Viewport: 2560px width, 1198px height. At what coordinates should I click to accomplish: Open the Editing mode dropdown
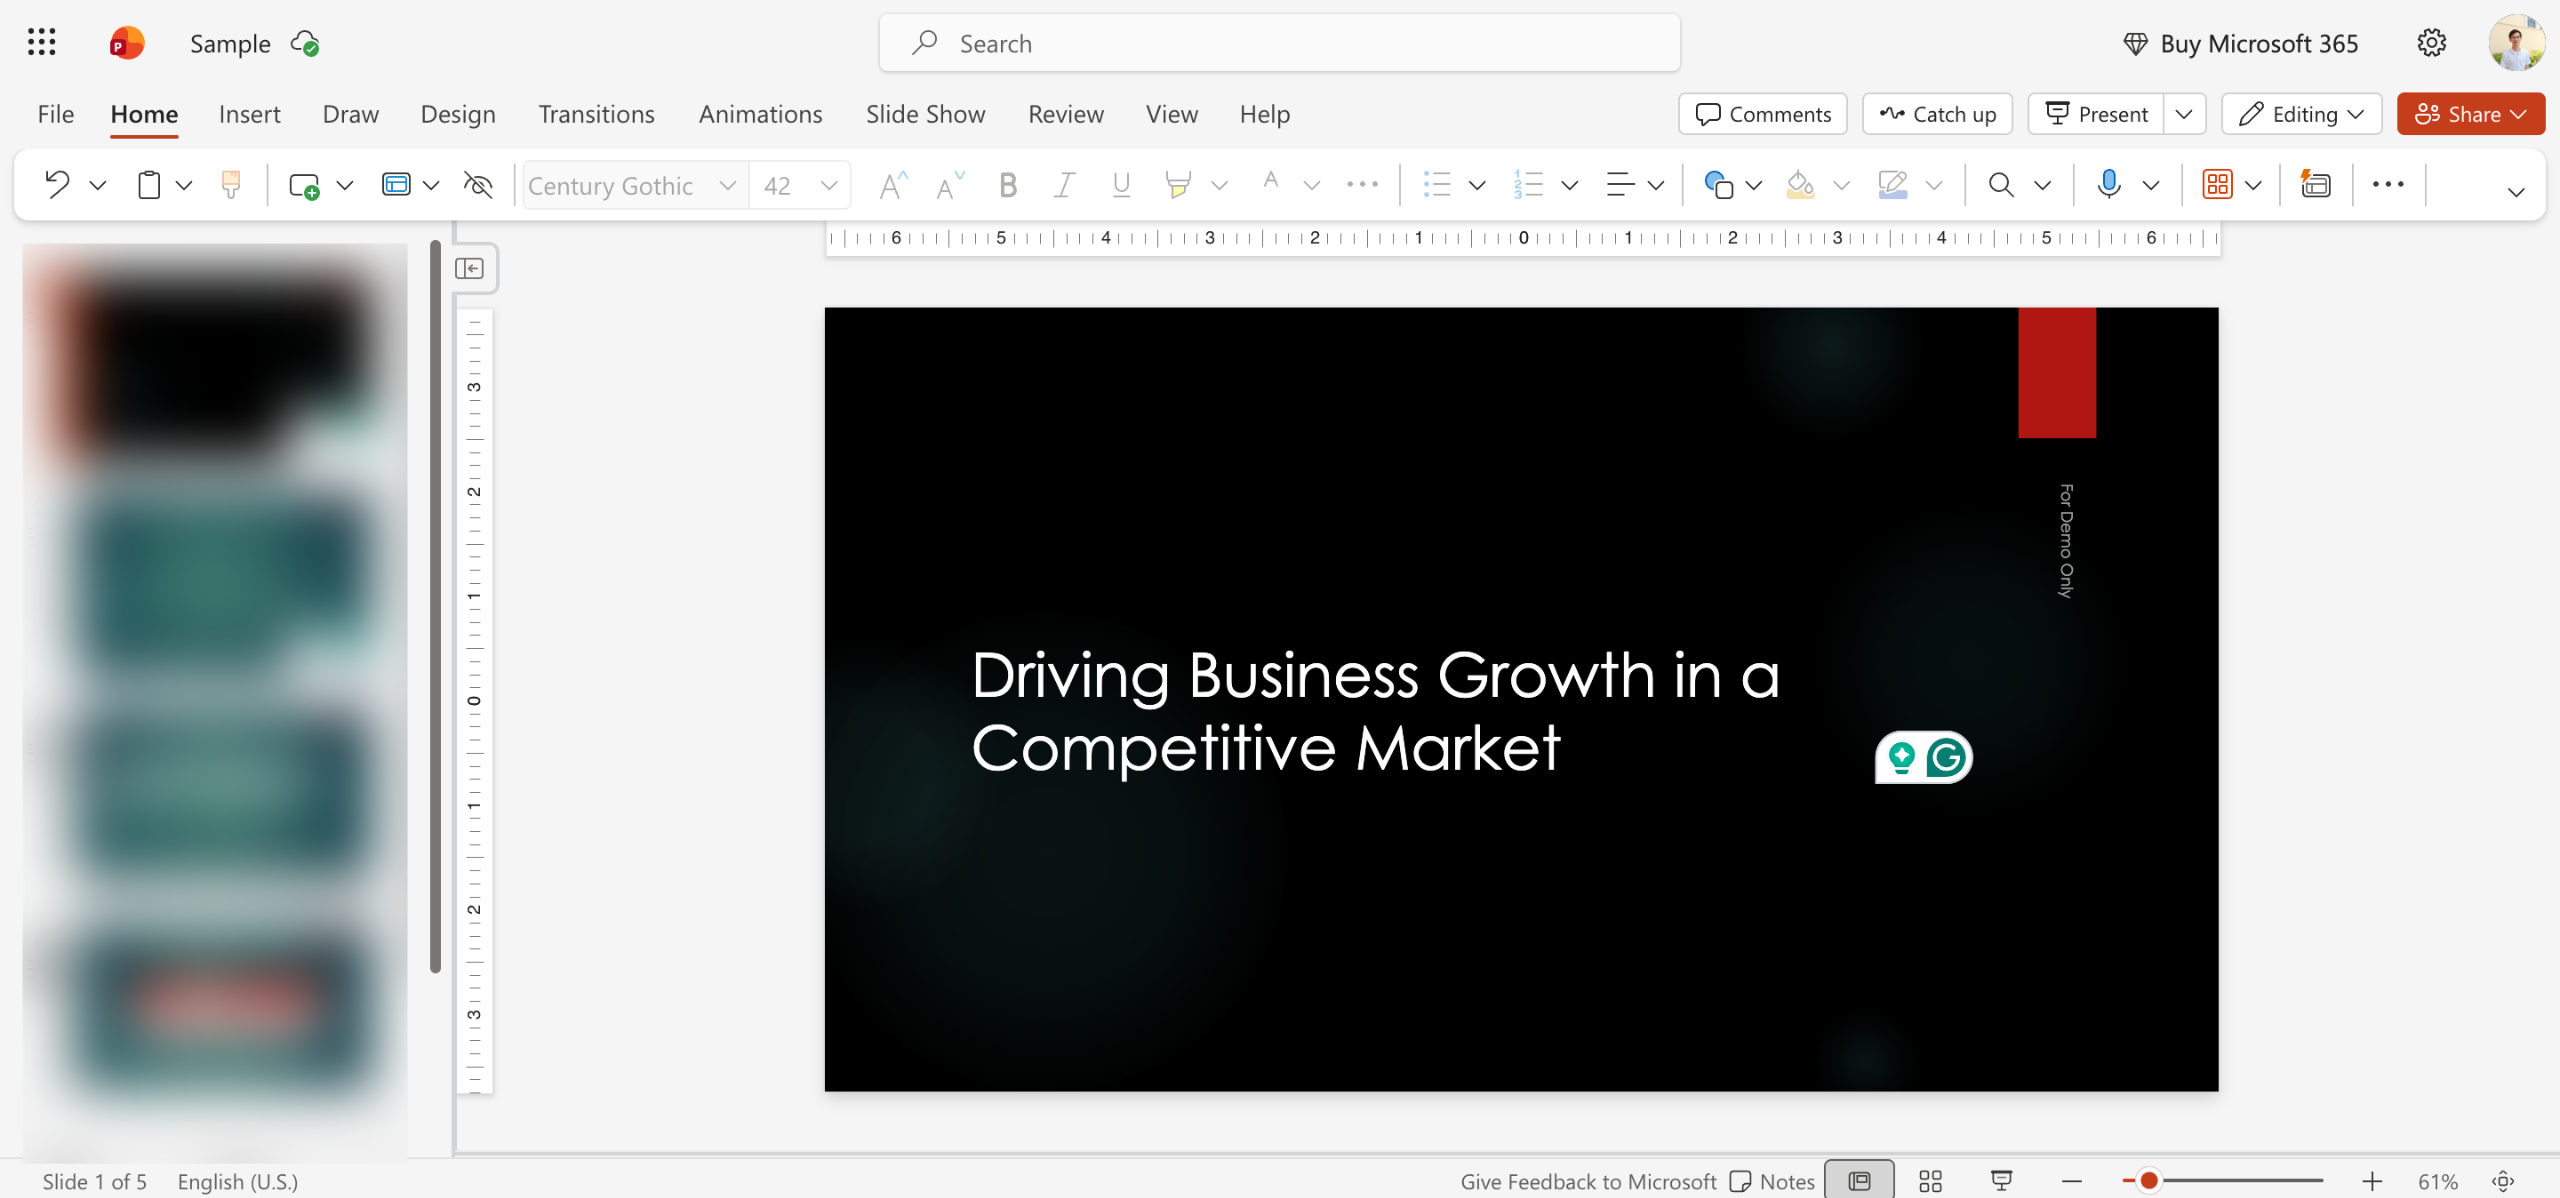[2301, 114]
